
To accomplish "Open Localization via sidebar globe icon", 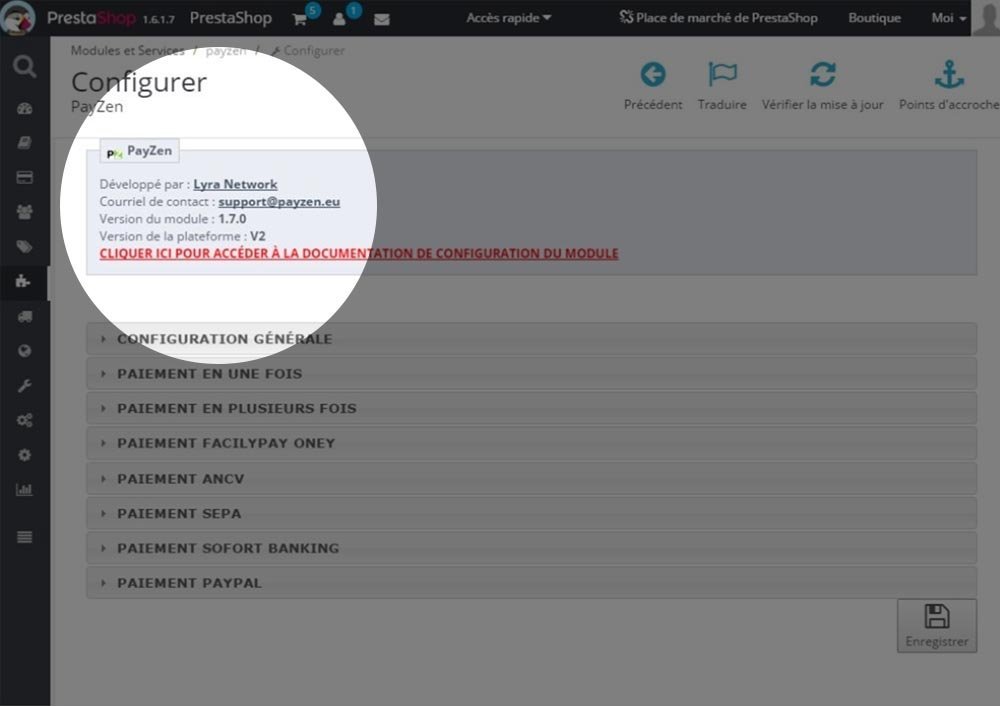I will pos(25,351).
